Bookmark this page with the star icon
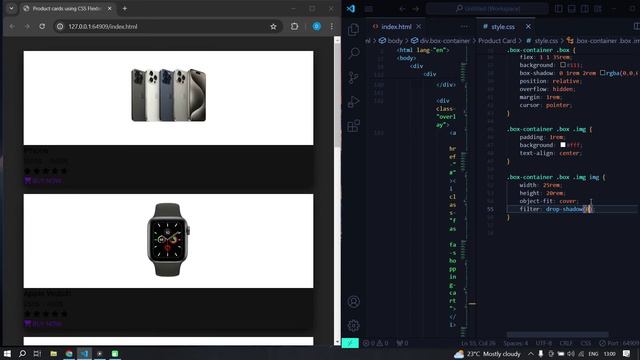 point(273,27)
